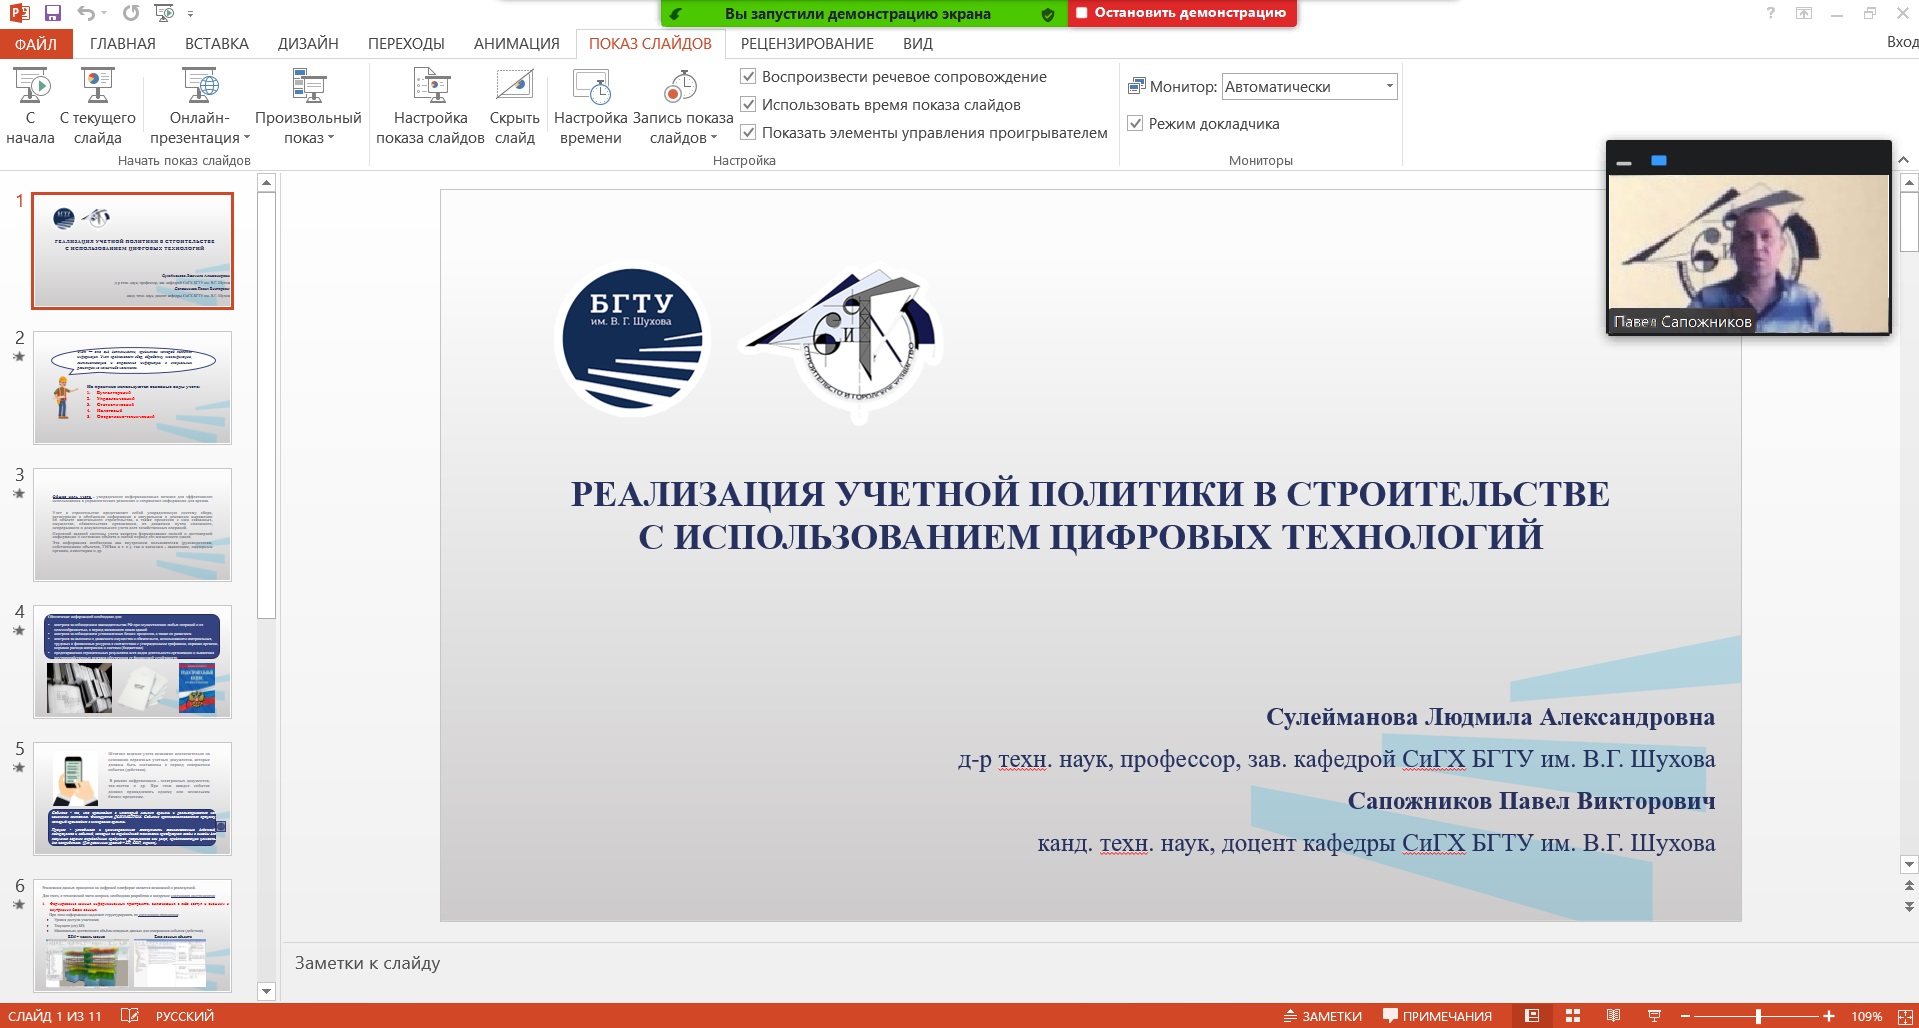Toggle Воспроизвести речевое сопровождение checkbox
This screenshot has height=1028, width=1919.
pos(748,76)
